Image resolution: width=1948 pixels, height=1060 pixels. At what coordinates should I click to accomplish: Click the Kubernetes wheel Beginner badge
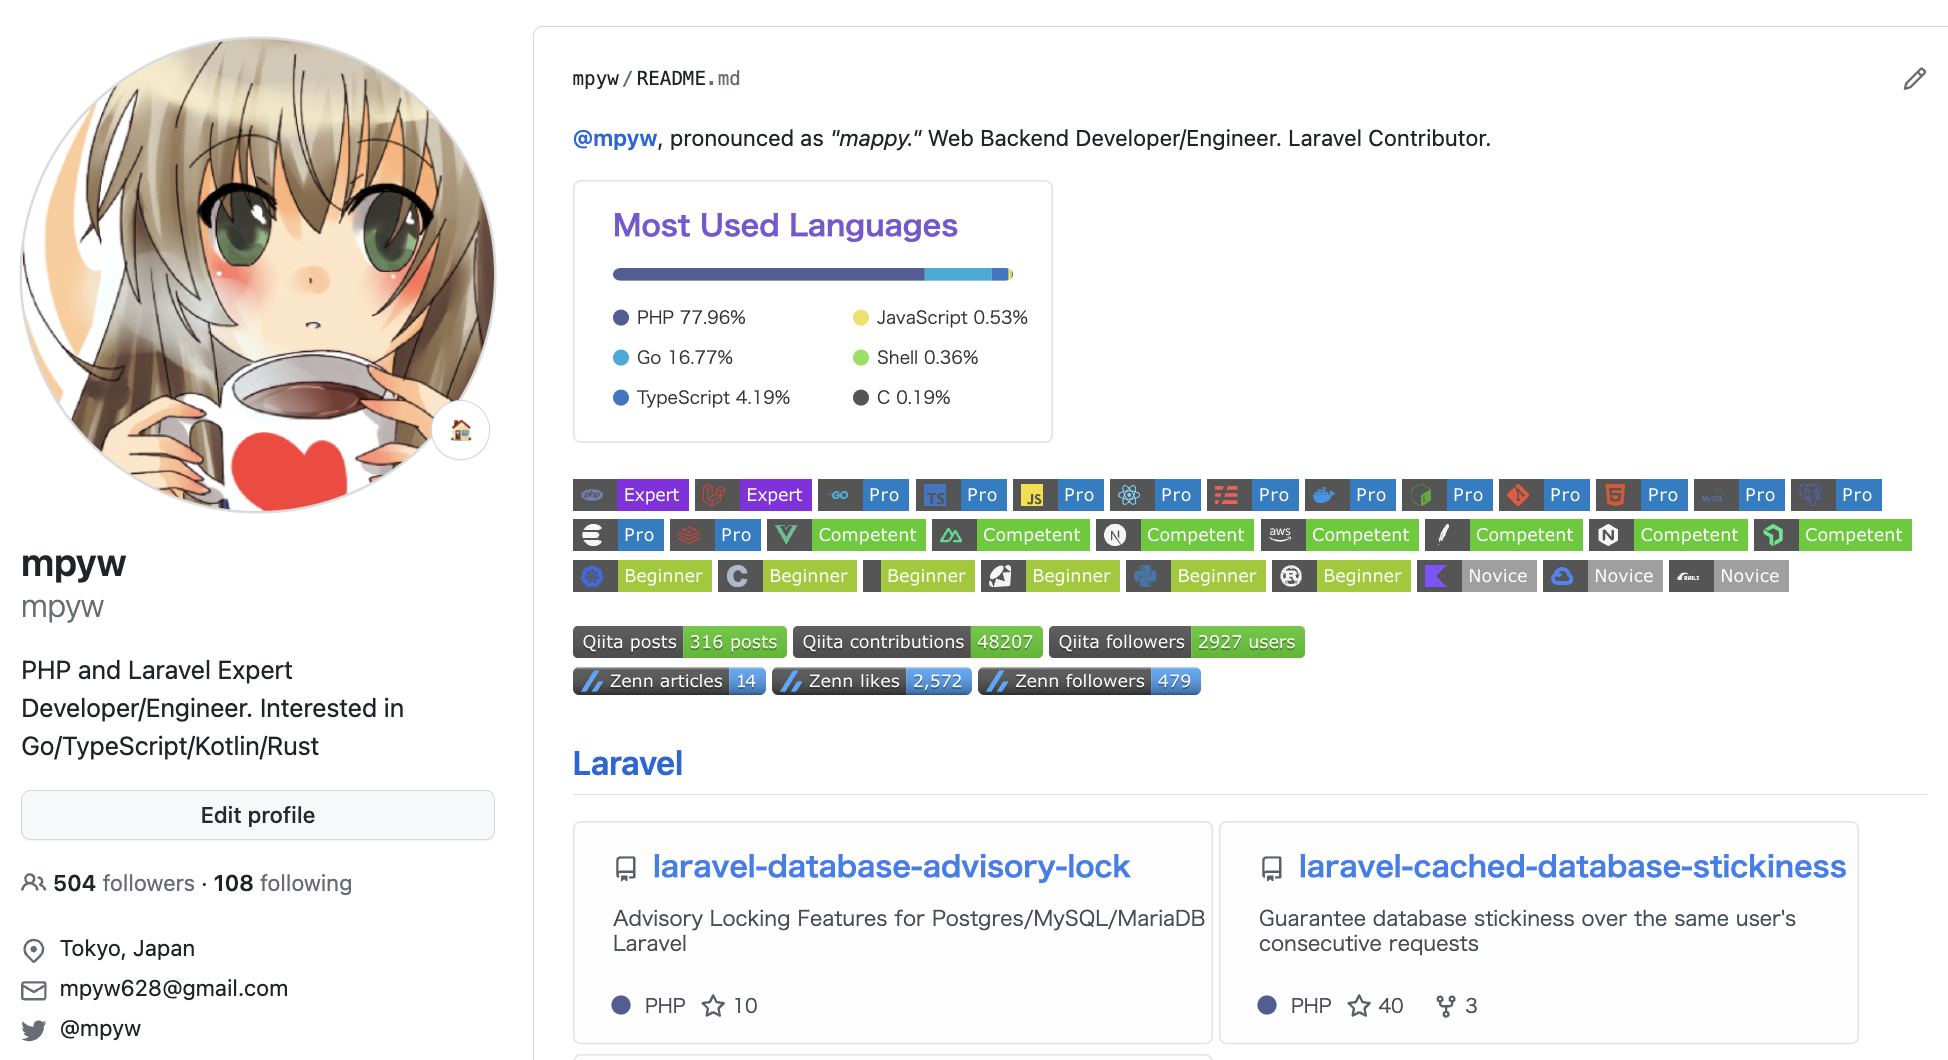642,576
